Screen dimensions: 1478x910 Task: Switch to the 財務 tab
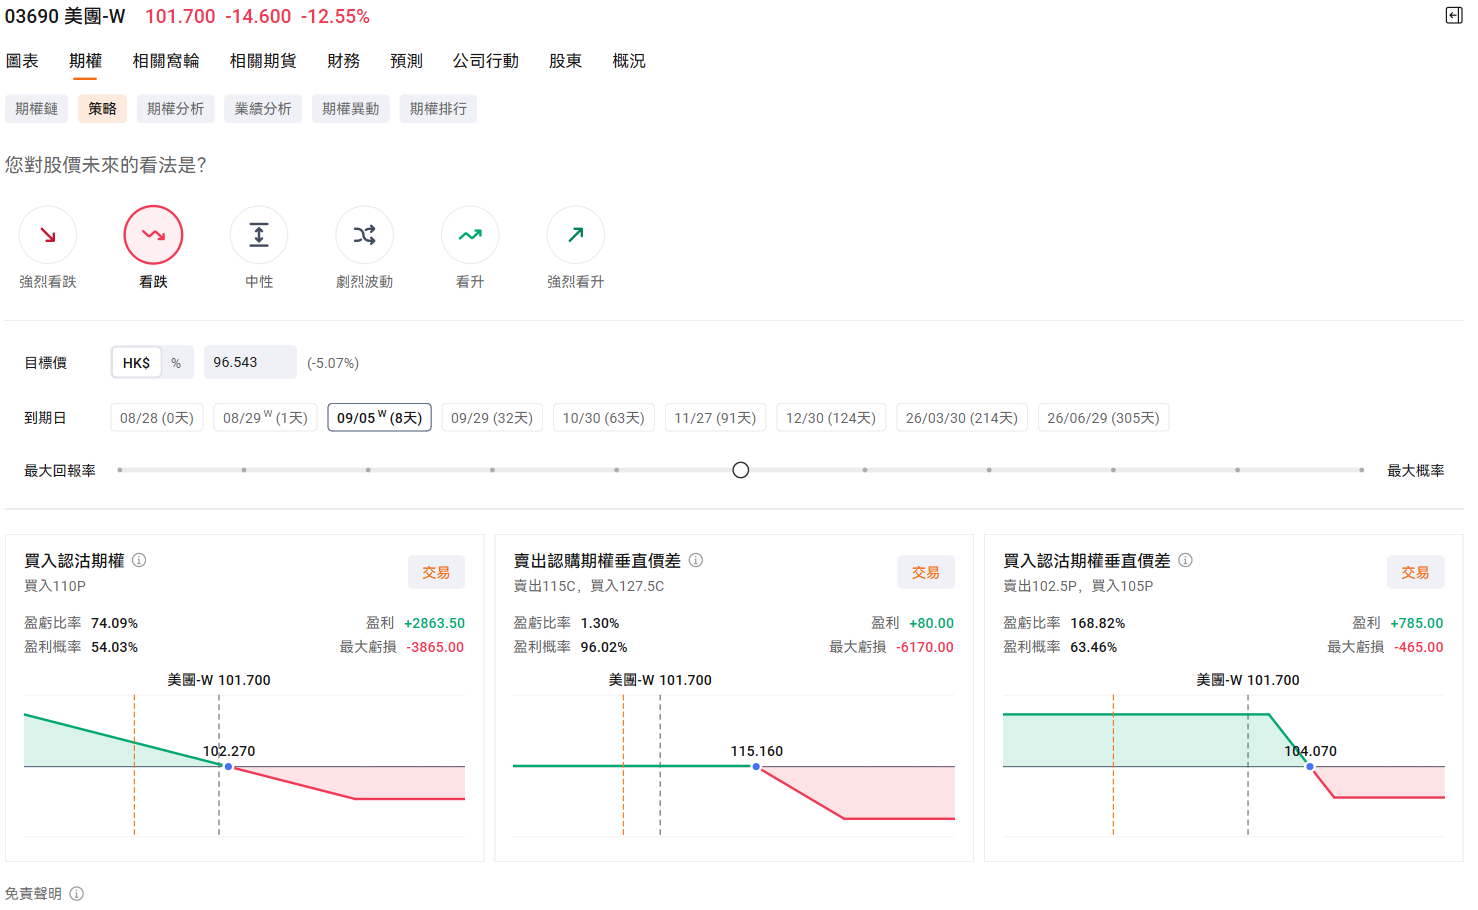pos(343,60)
